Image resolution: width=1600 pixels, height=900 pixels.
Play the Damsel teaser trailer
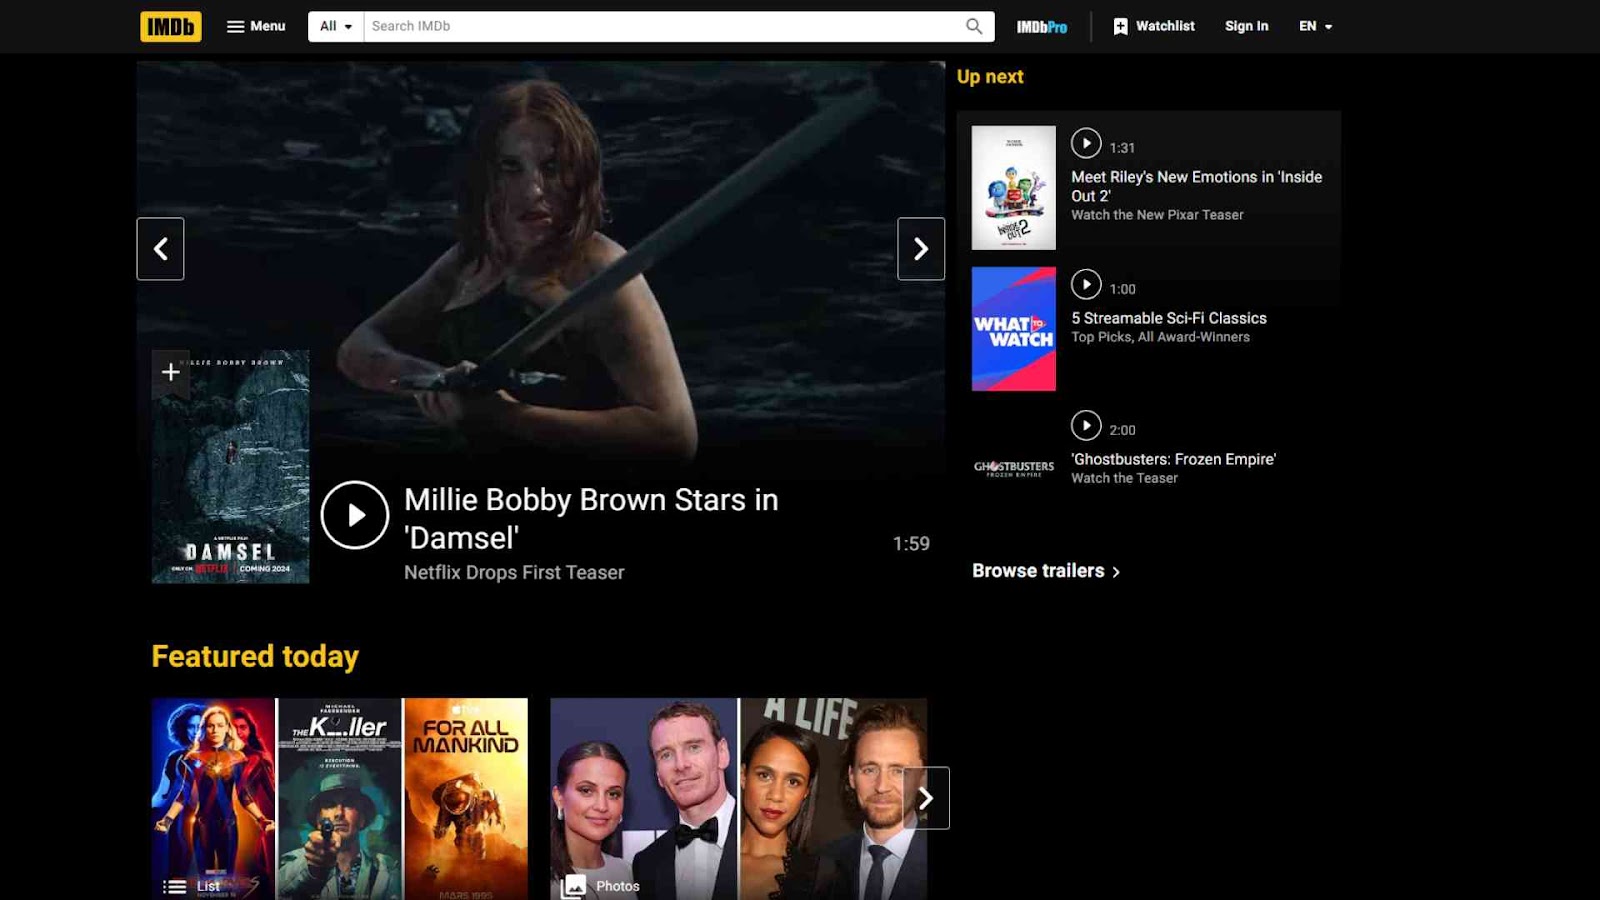355,515
